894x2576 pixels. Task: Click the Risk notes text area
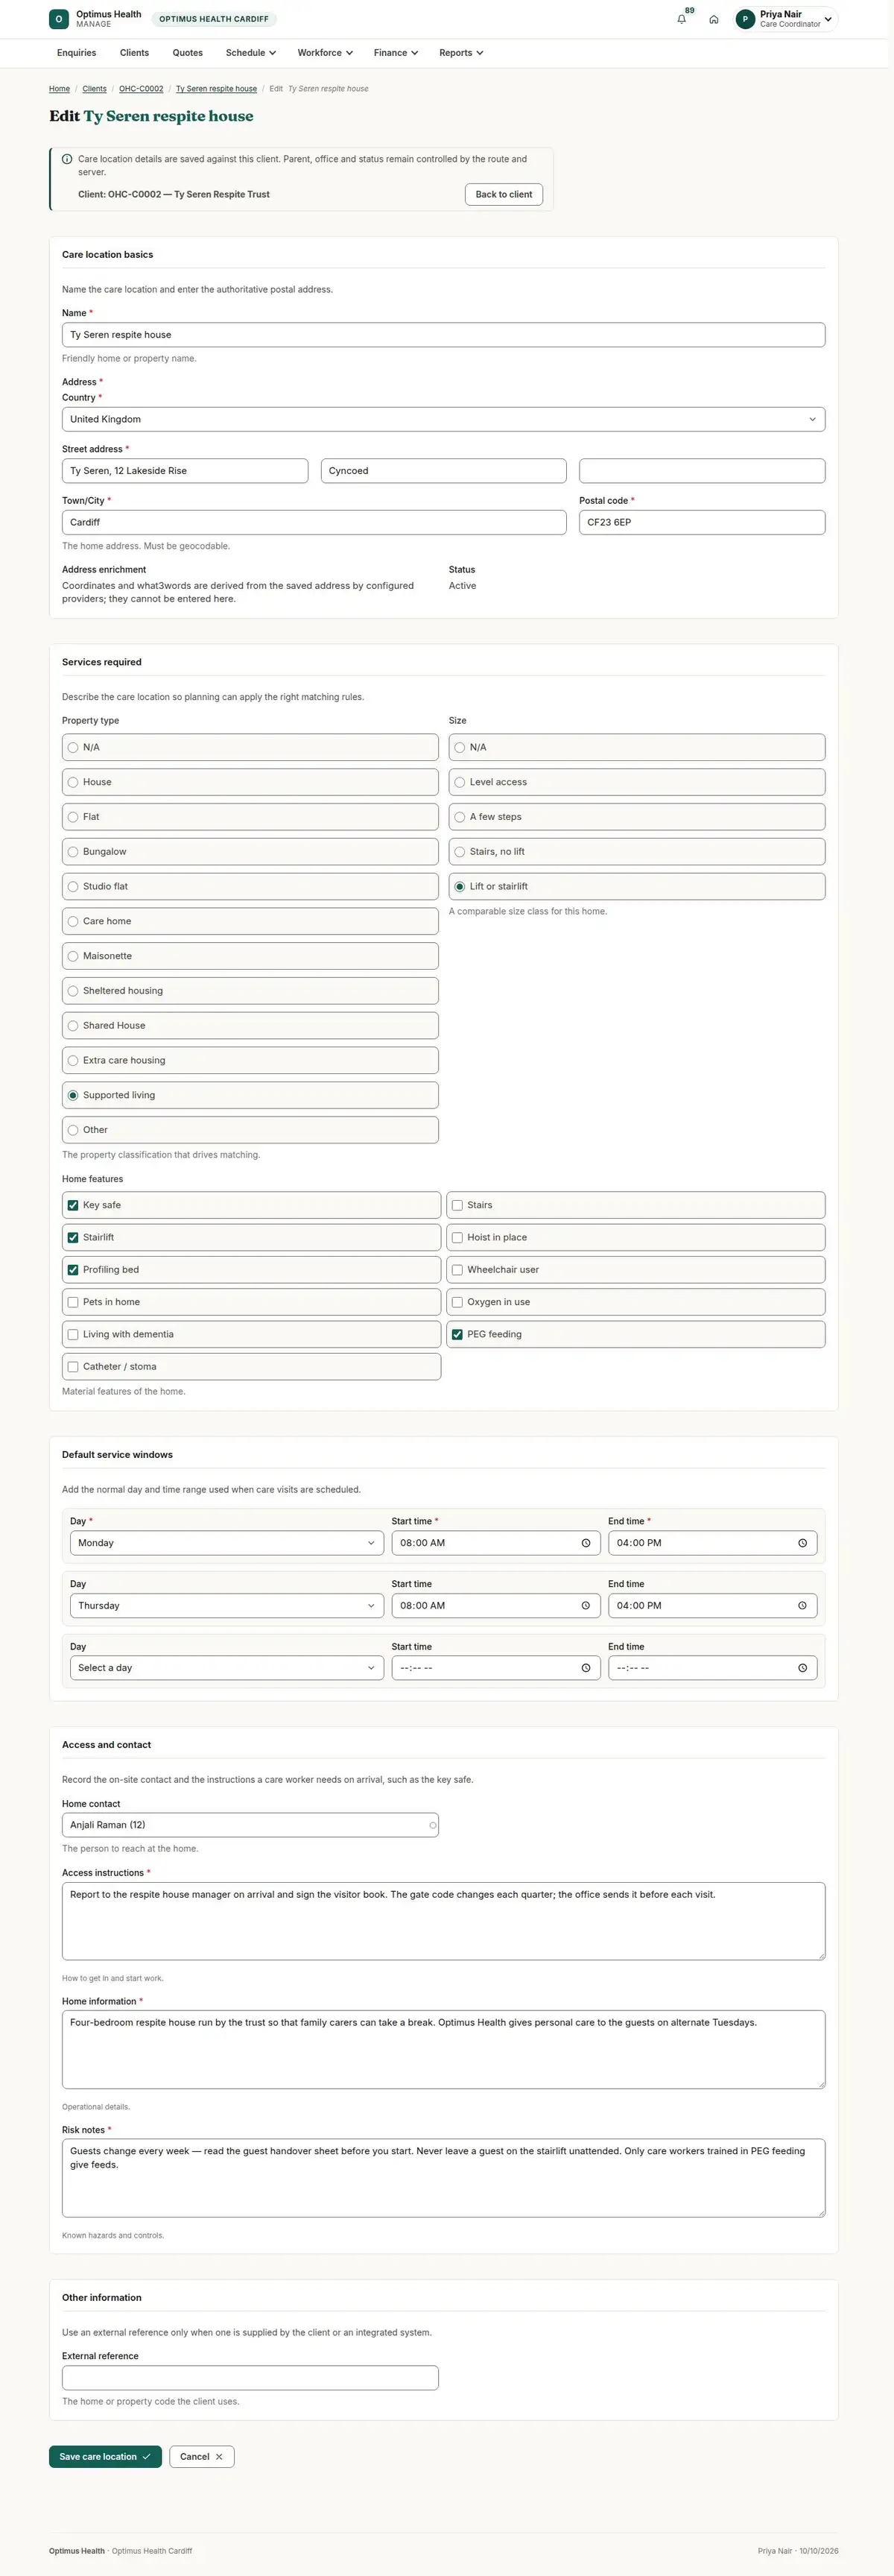pyautogui.click(x=443, y=2178)
